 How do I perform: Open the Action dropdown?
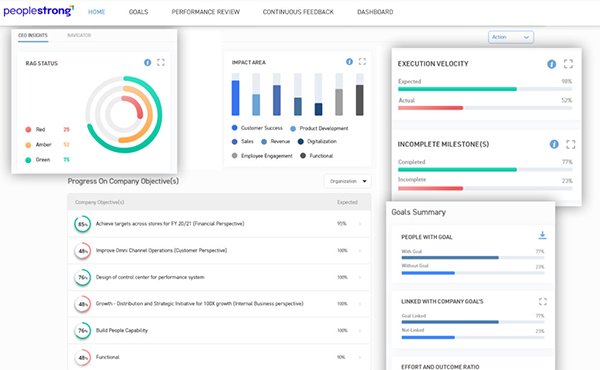(511, 37)
